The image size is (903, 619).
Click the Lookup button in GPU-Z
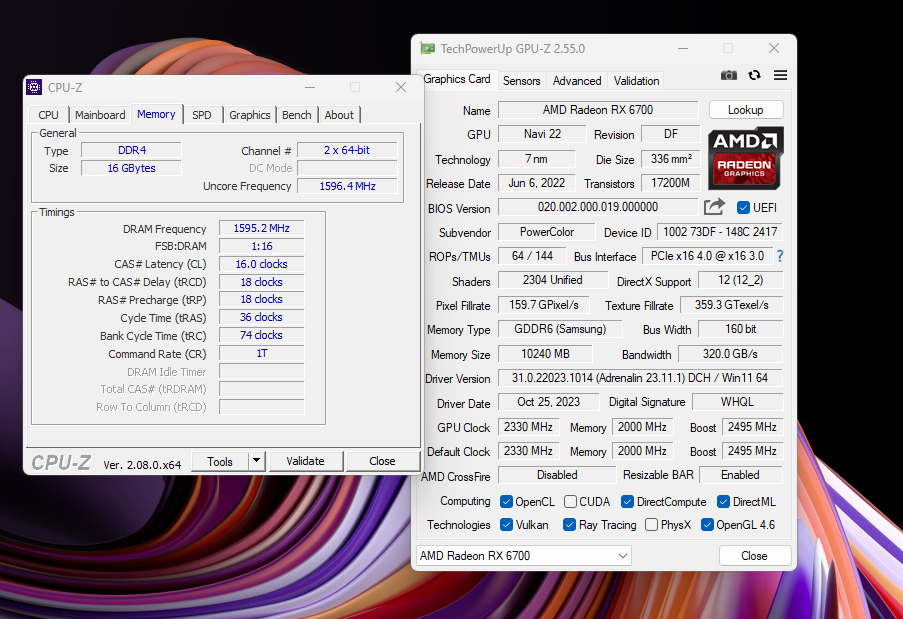point(746,109)
